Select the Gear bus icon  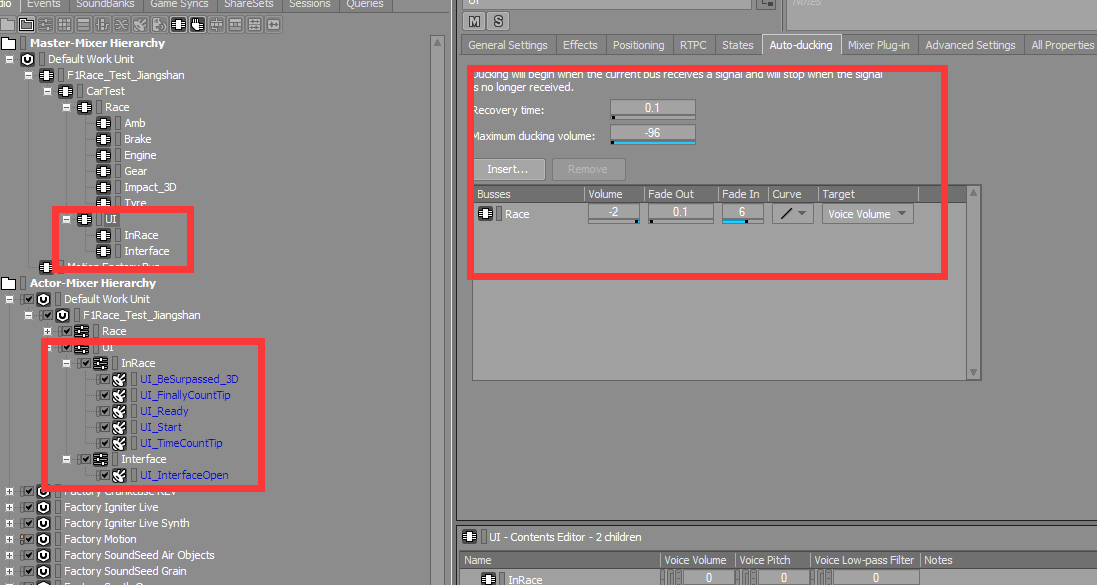pos(104,171)
